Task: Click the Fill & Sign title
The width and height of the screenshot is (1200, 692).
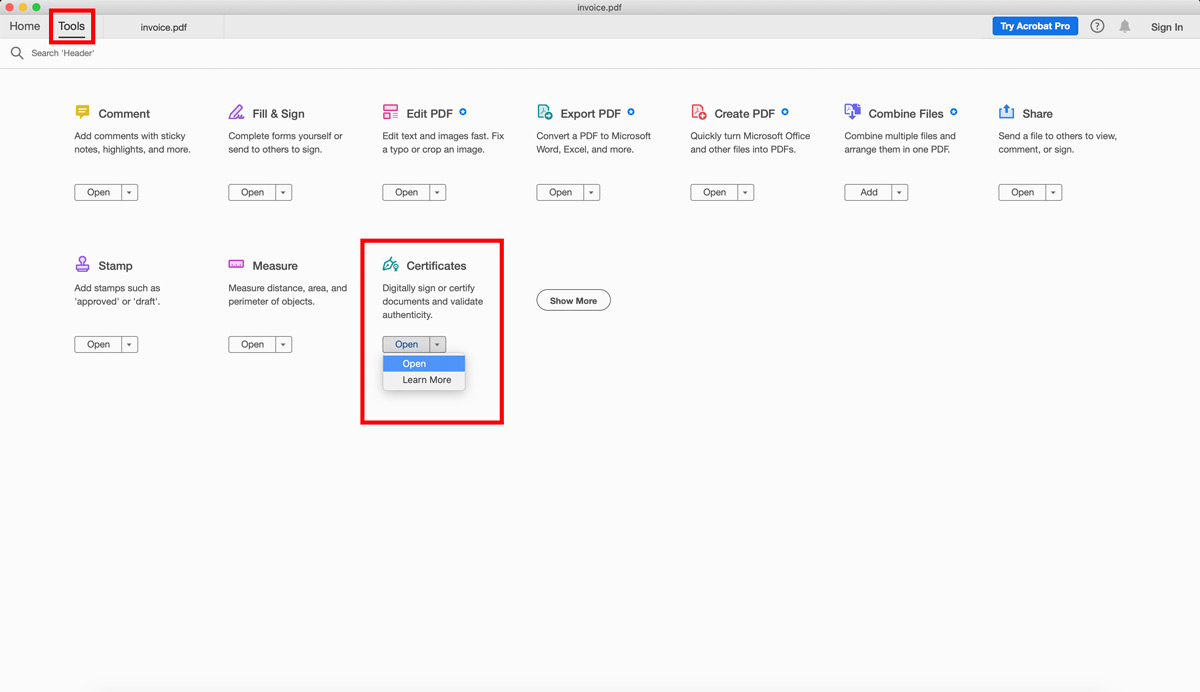Action: tap(279, 114)
